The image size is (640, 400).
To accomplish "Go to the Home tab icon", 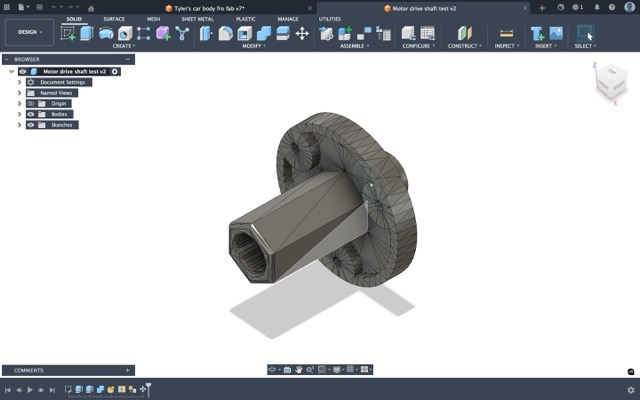I will 91,8.
